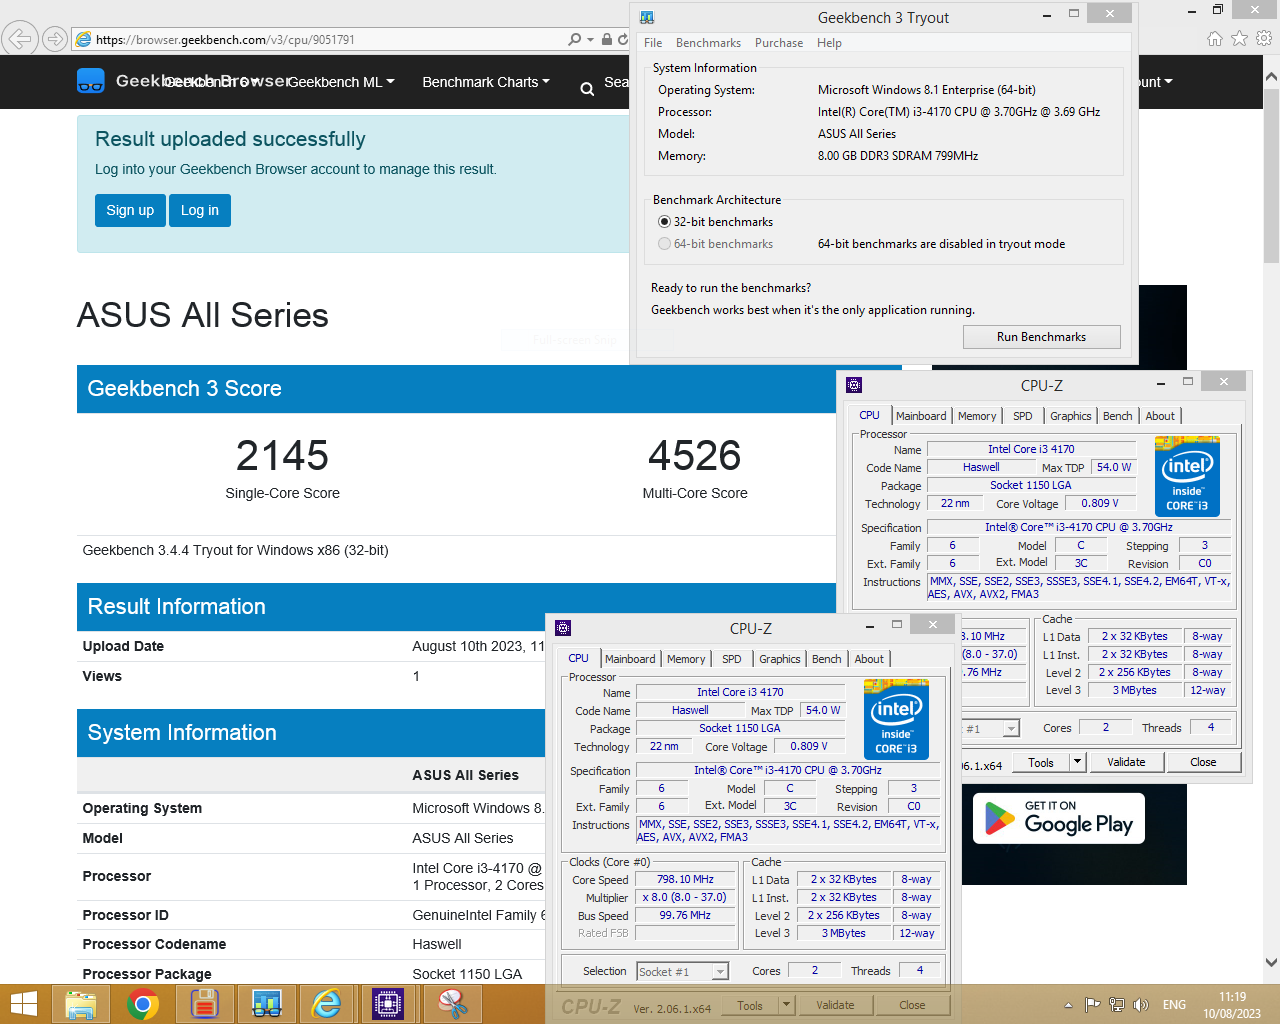Click the security lock icon in address bar
1280x1024 pixels.
pyautogui.click(x=606, y=39)
